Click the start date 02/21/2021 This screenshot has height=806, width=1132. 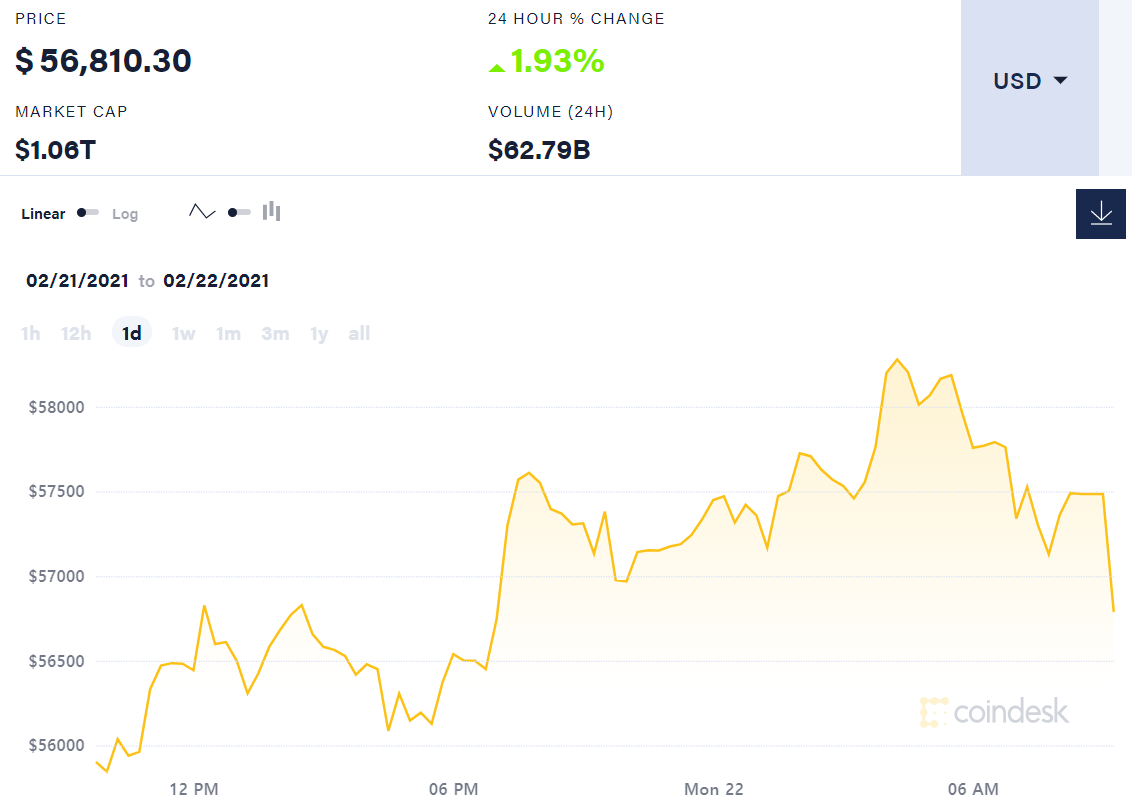click(x=78, y=281)
